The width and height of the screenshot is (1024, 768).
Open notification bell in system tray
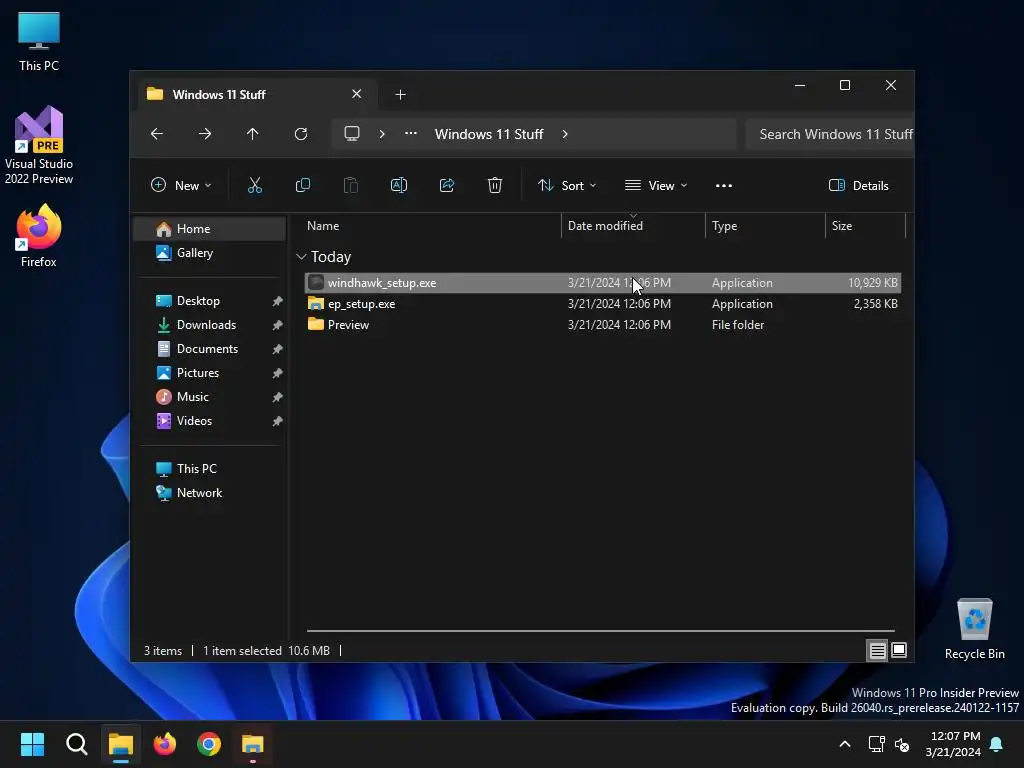tap(996, 744)
